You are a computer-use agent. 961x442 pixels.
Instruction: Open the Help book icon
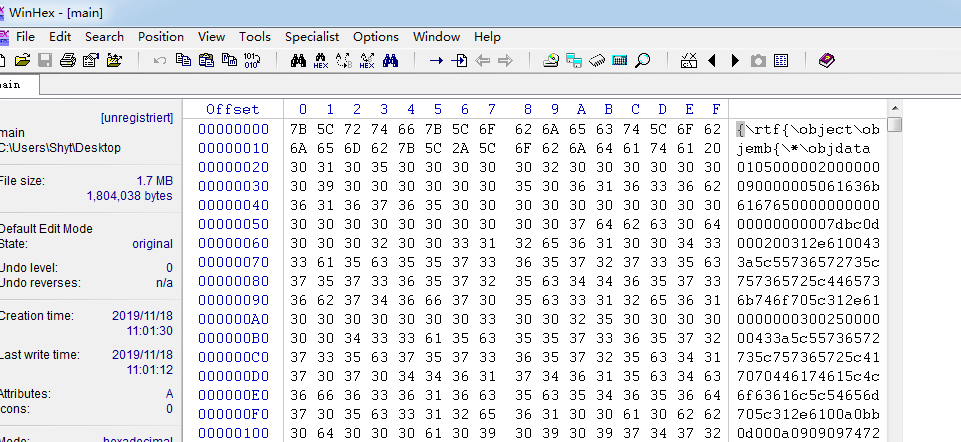827,60
